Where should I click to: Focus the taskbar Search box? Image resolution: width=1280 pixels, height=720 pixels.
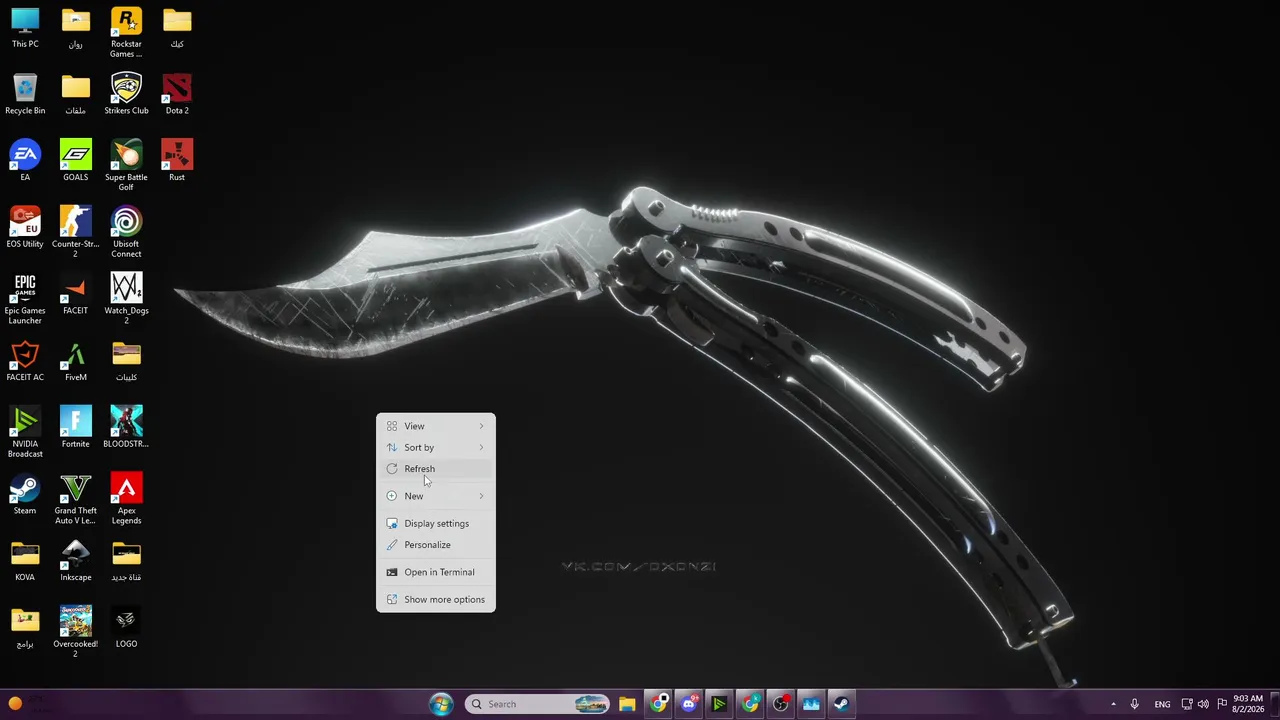(538, 704)
